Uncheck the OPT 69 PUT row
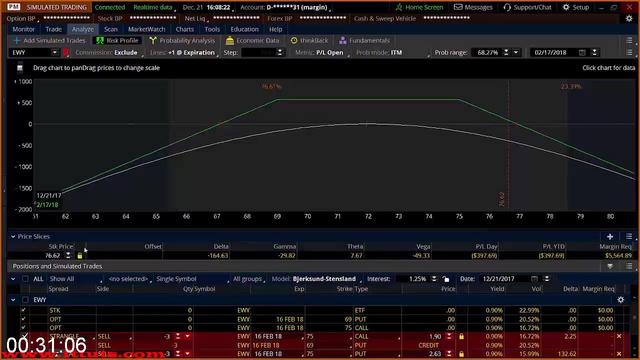The height and width of the screenshot is (360, 640). point(23,319)
